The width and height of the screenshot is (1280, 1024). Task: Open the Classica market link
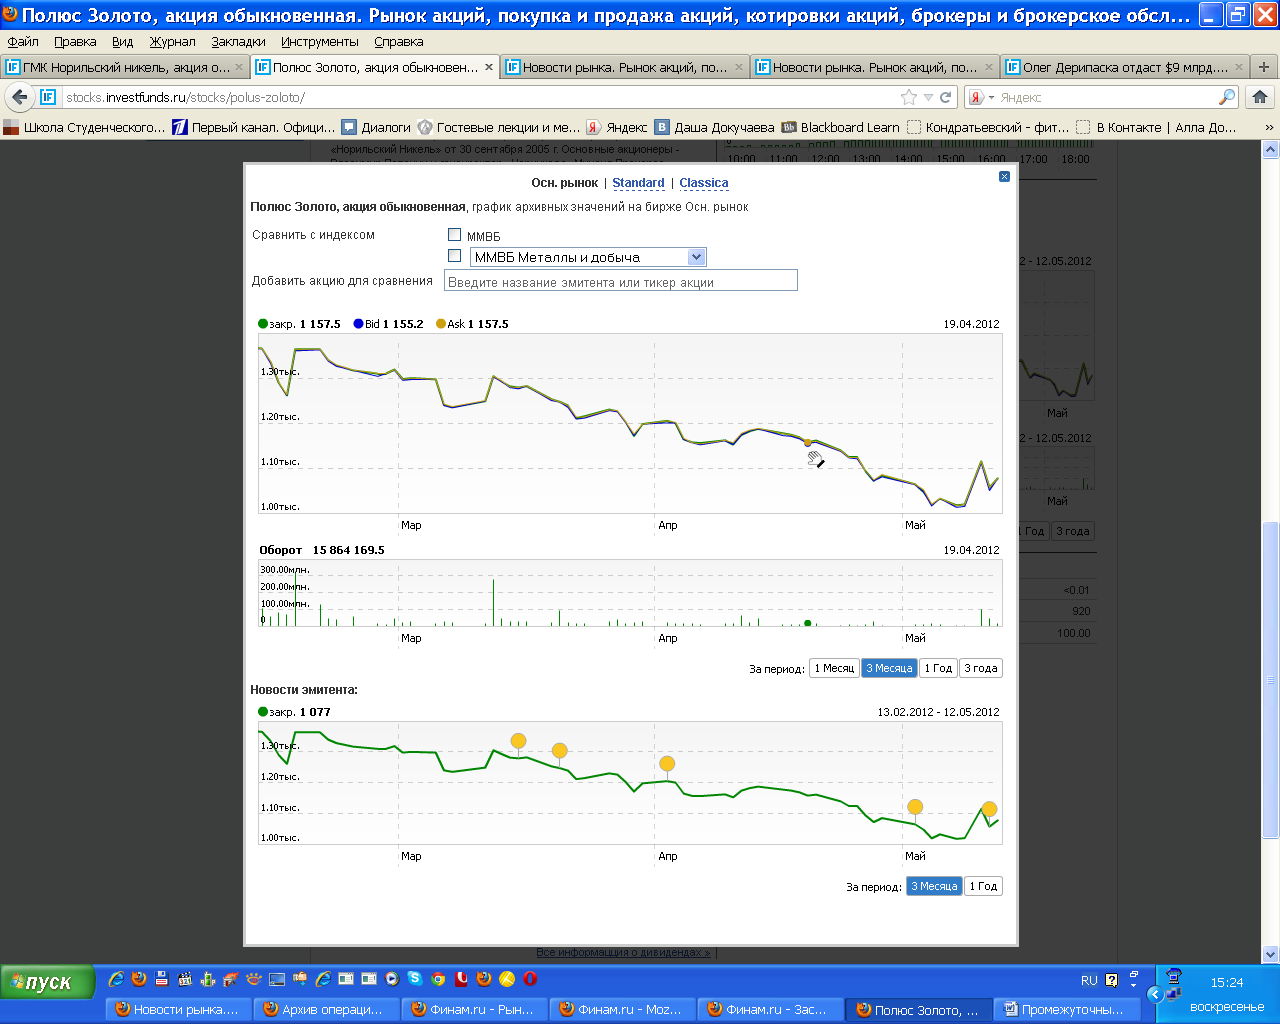click(704, 183)
